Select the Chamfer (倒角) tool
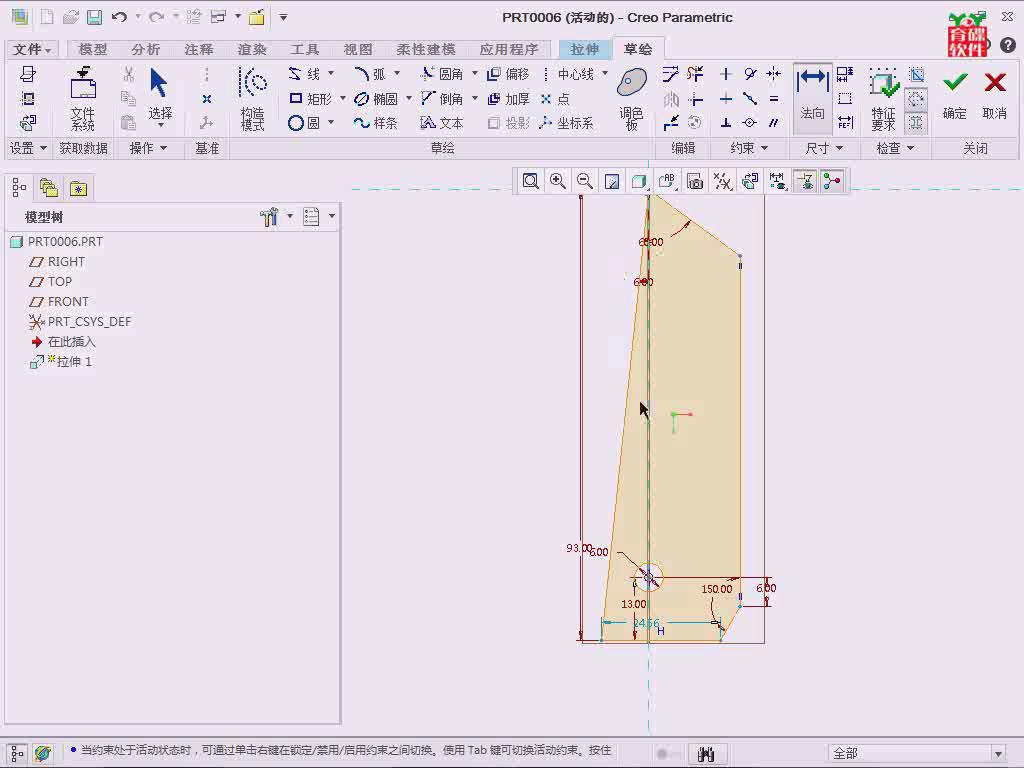The image size is (1024, 768). [x=441, y=99]
